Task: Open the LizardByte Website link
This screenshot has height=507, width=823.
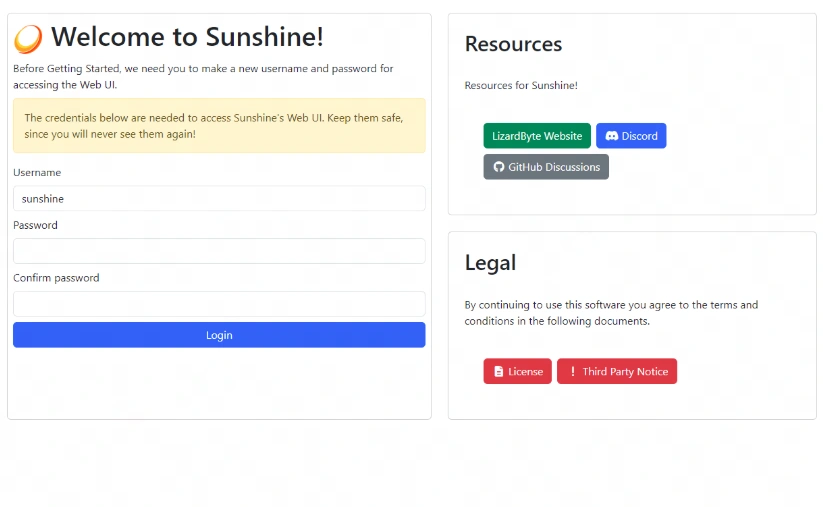Action: tap(537, 136)
